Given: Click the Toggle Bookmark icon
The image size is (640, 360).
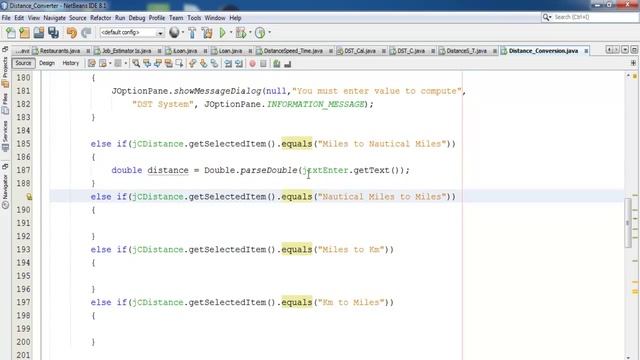Looking at the screenshot, I should click(x=214, y=63).
